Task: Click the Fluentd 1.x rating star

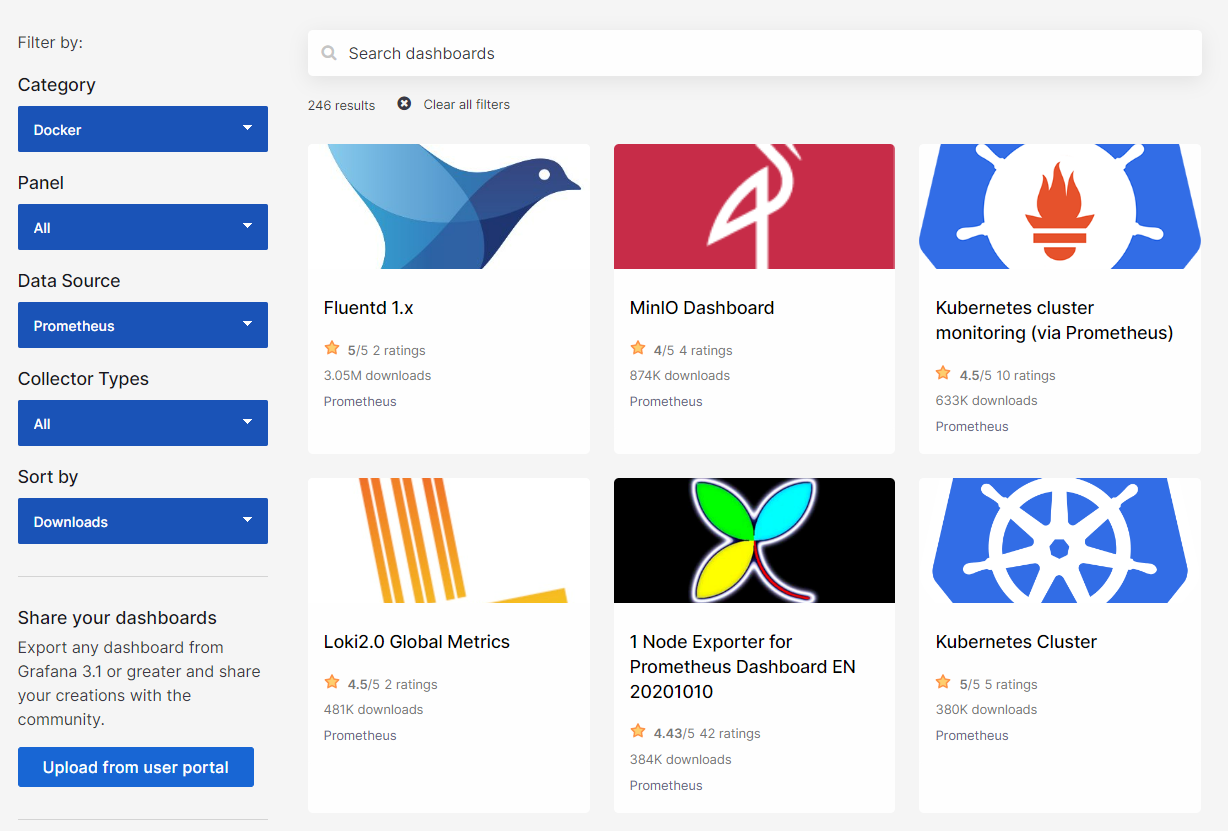Action: [x=332, y=349]
